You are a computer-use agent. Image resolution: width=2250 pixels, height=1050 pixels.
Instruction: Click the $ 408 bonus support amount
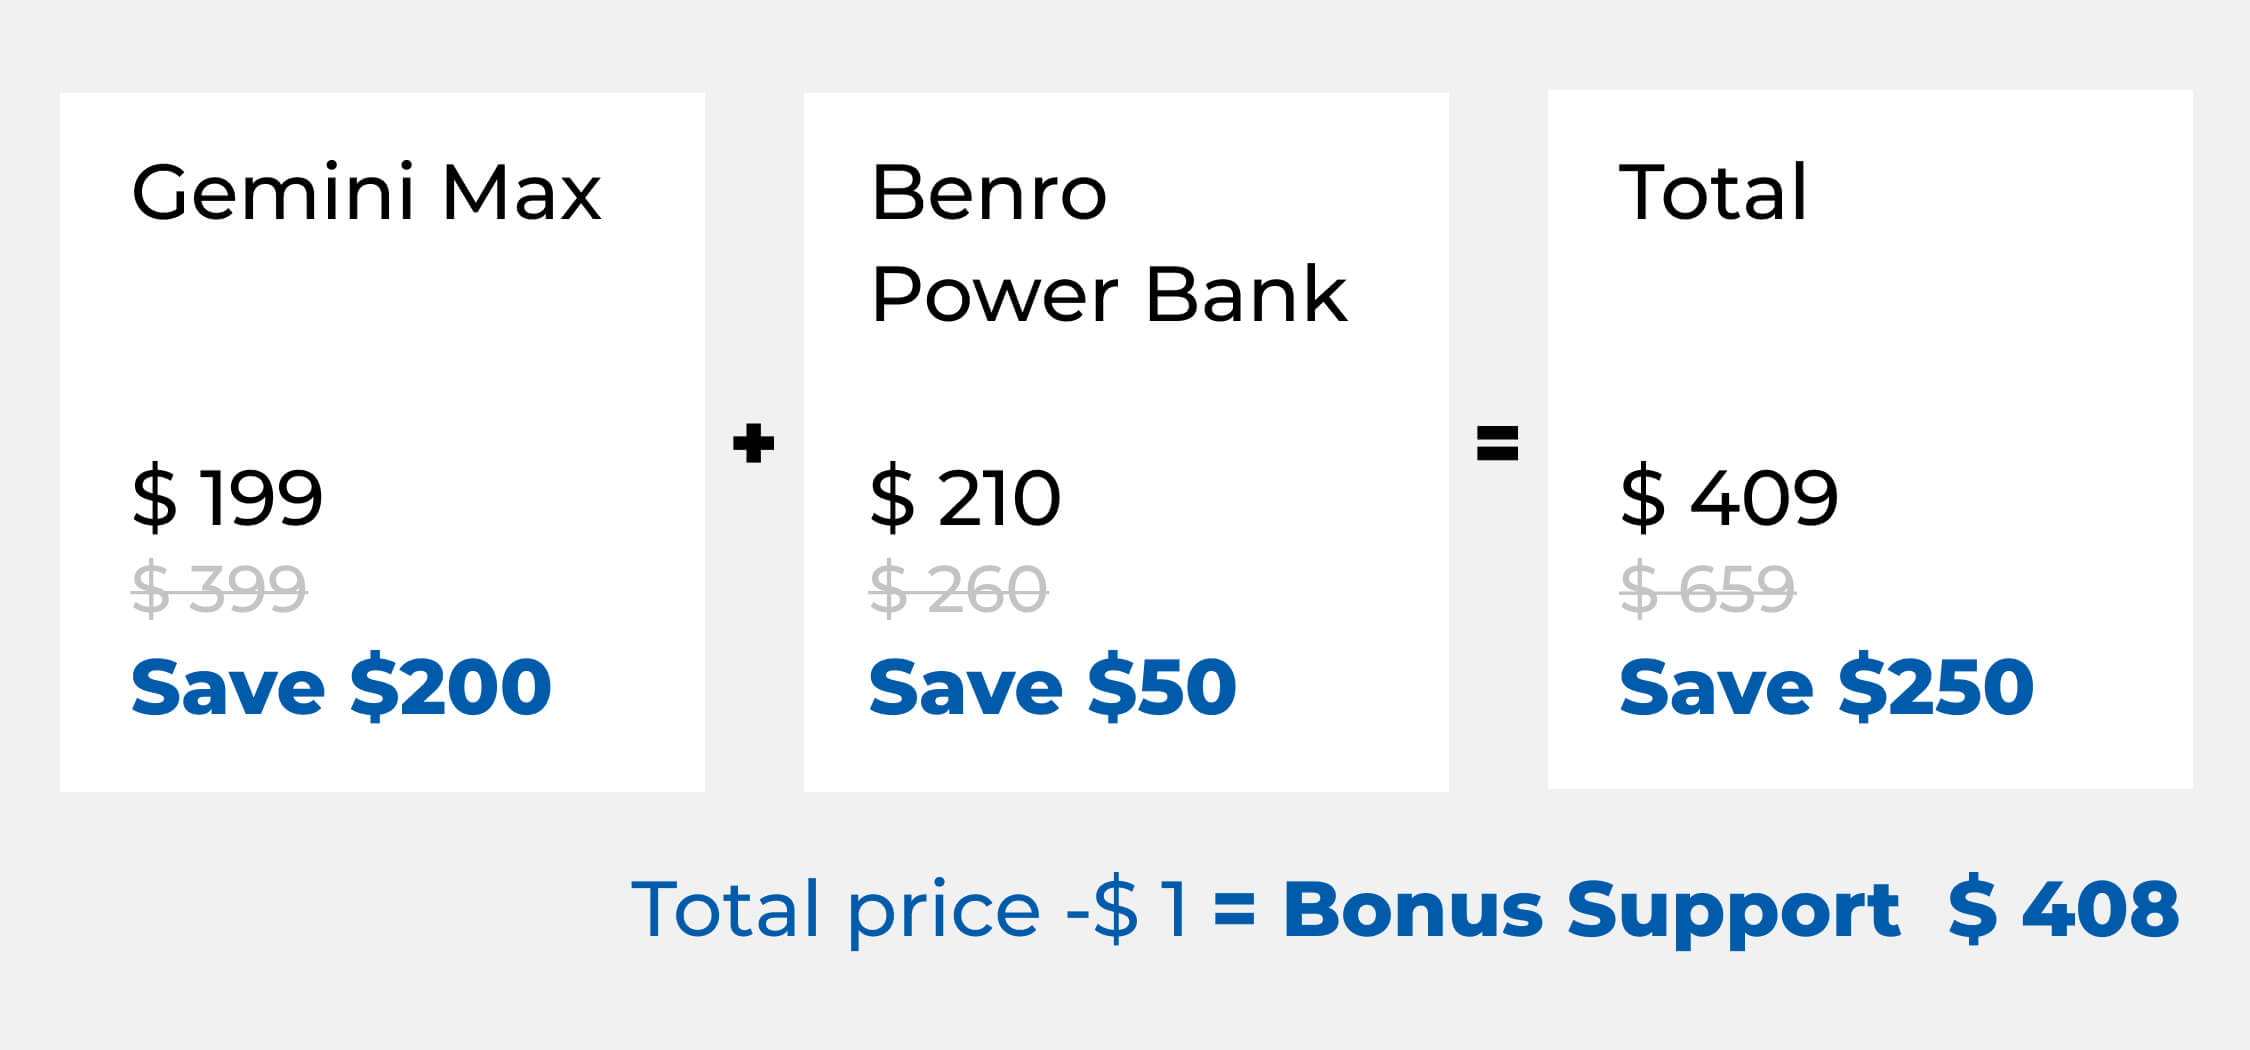point(2063,909)
